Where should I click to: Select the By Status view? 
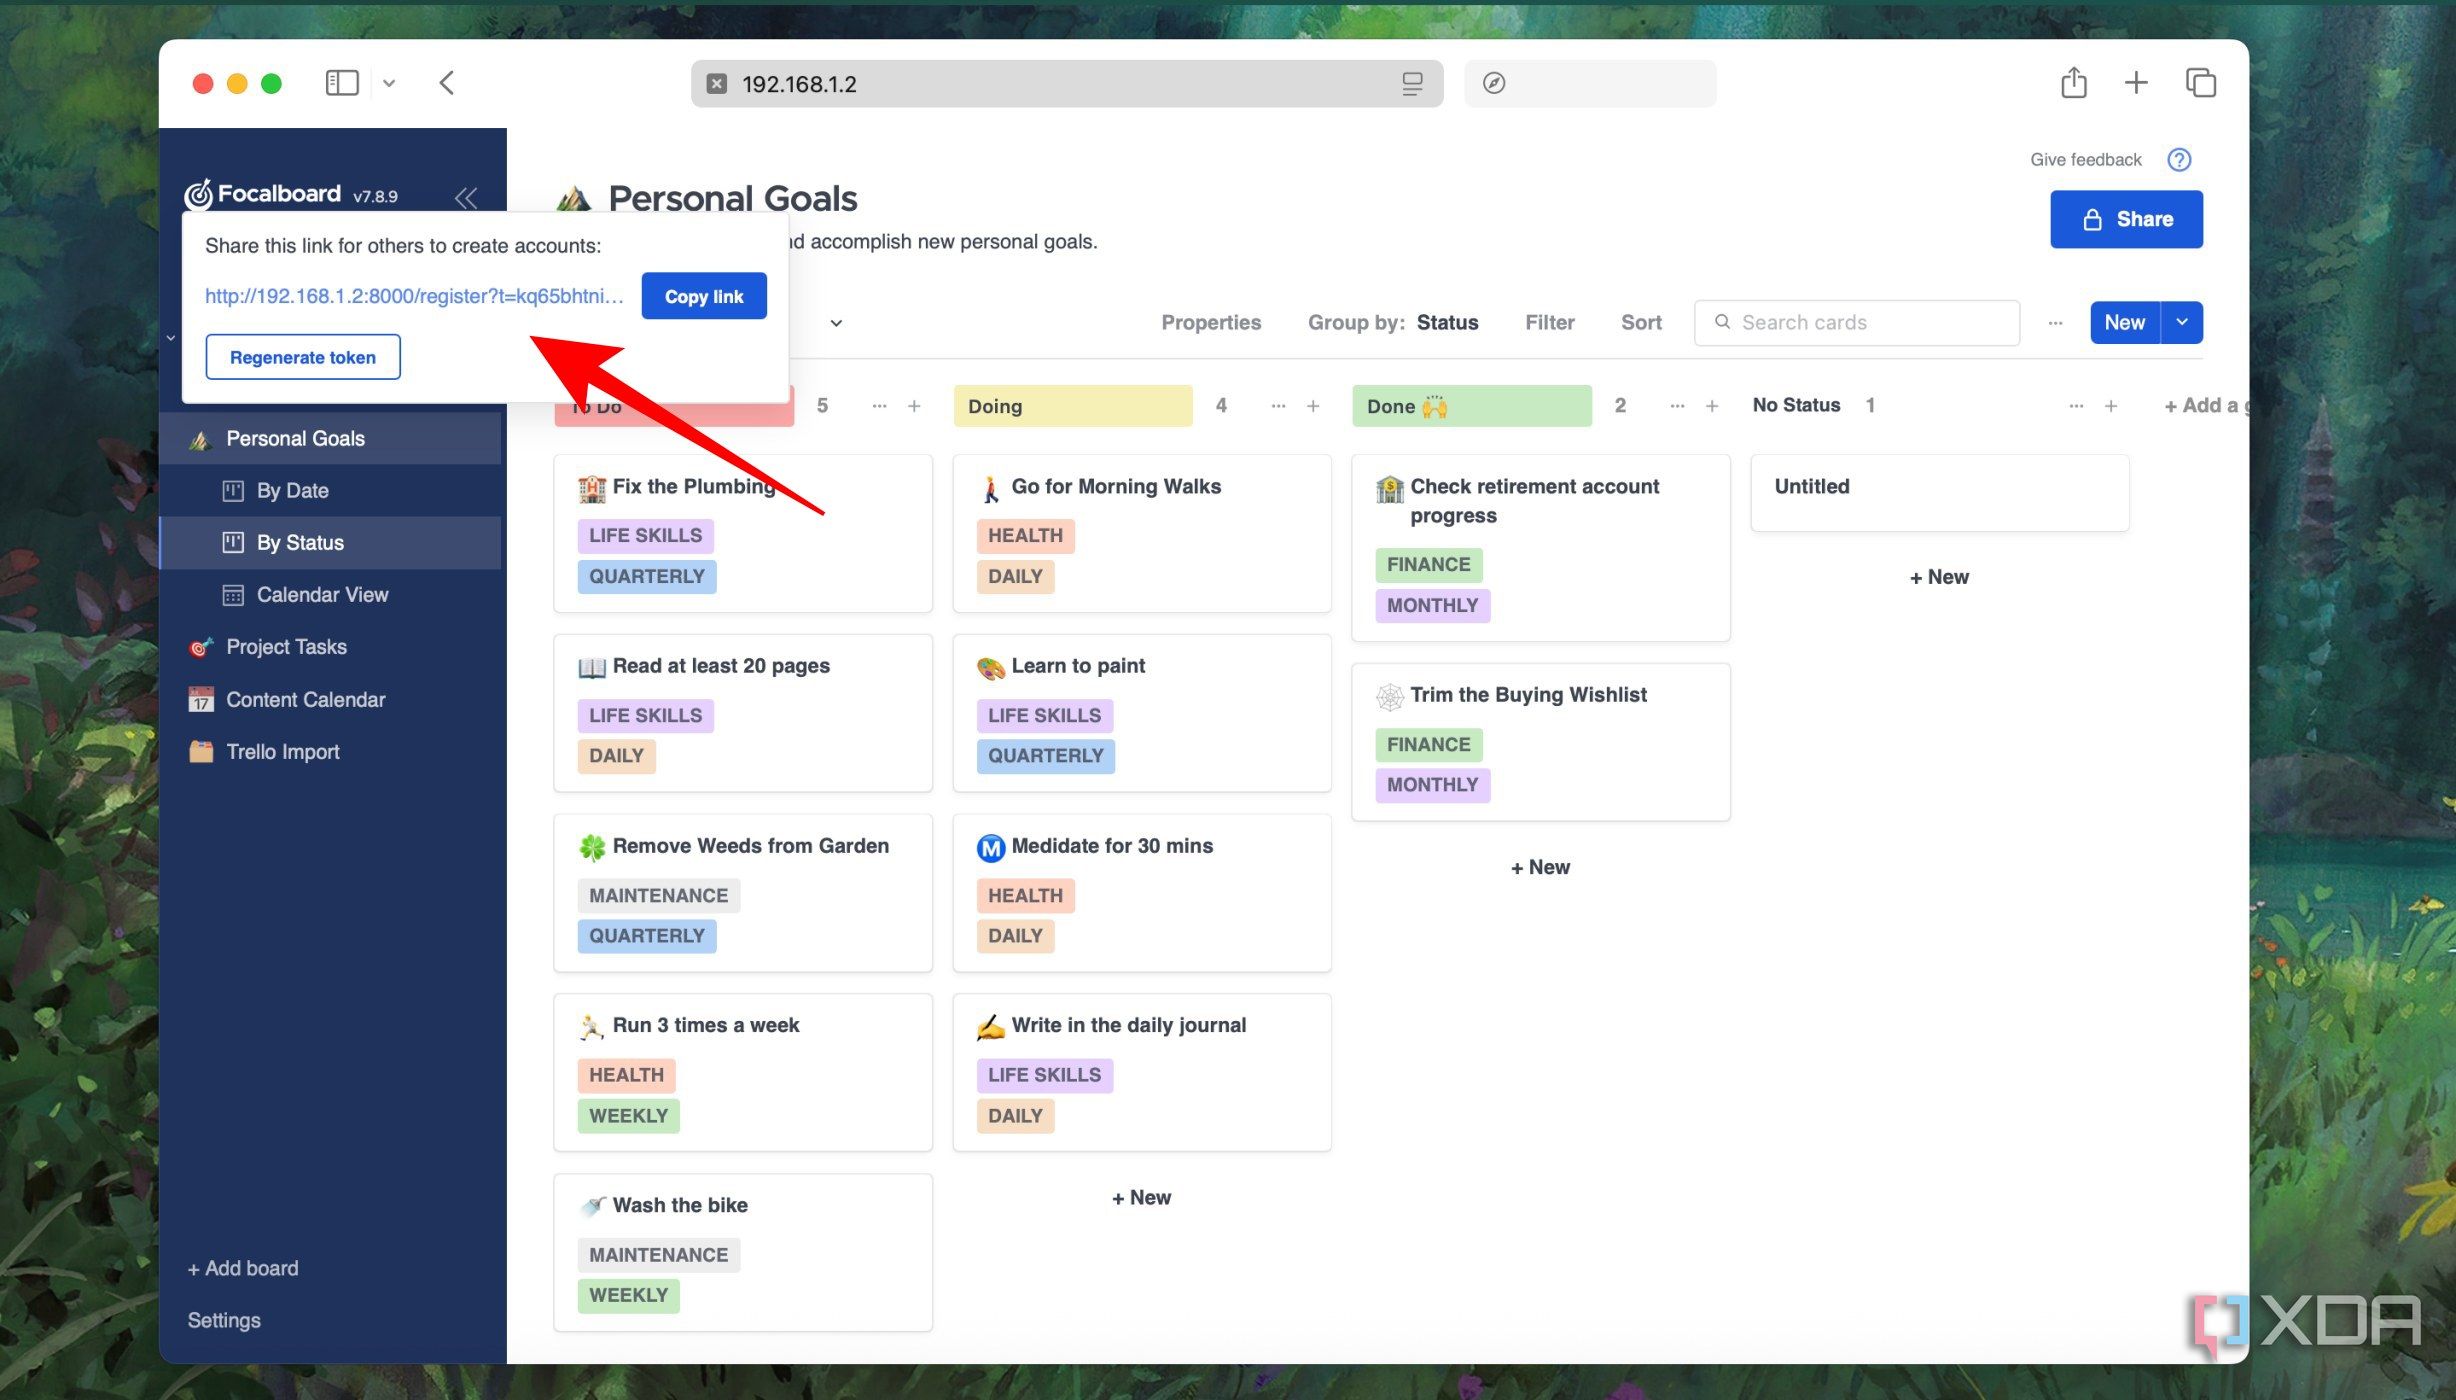point(330,543)
